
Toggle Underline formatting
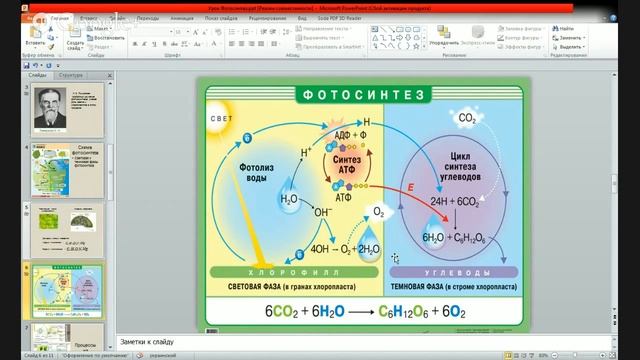click(x=154, y=44)
